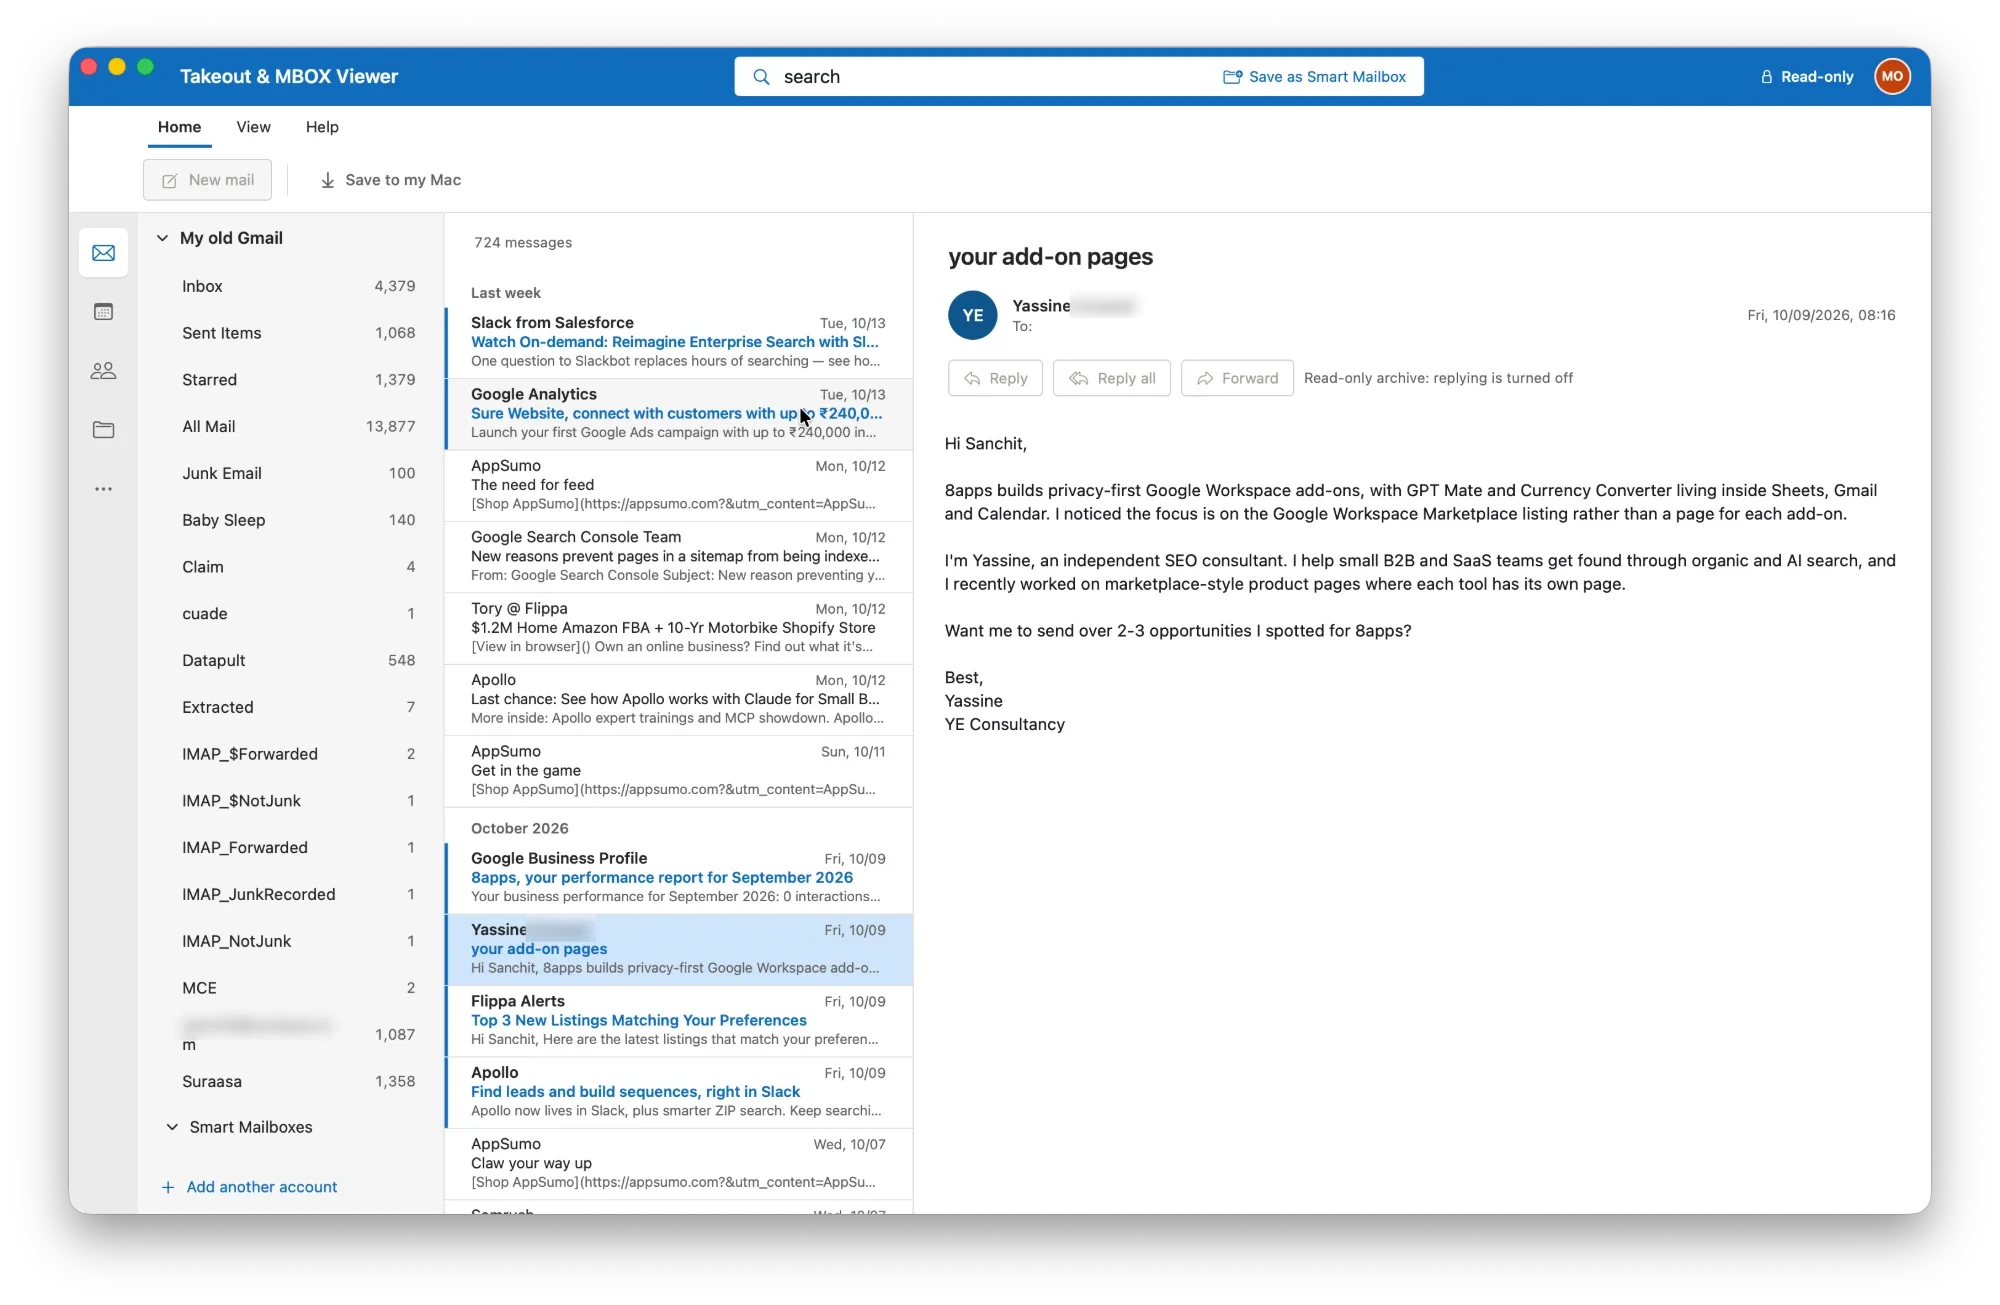The image size is (2000, 1305).
Task: Open the Files folder icon in sidebar
Action: 103,430
